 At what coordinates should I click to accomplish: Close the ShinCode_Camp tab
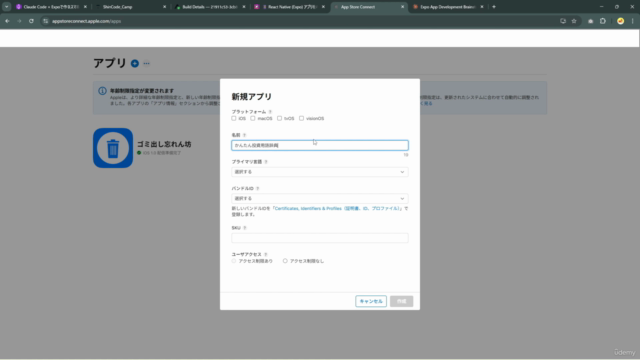click(x=164, y=7)
